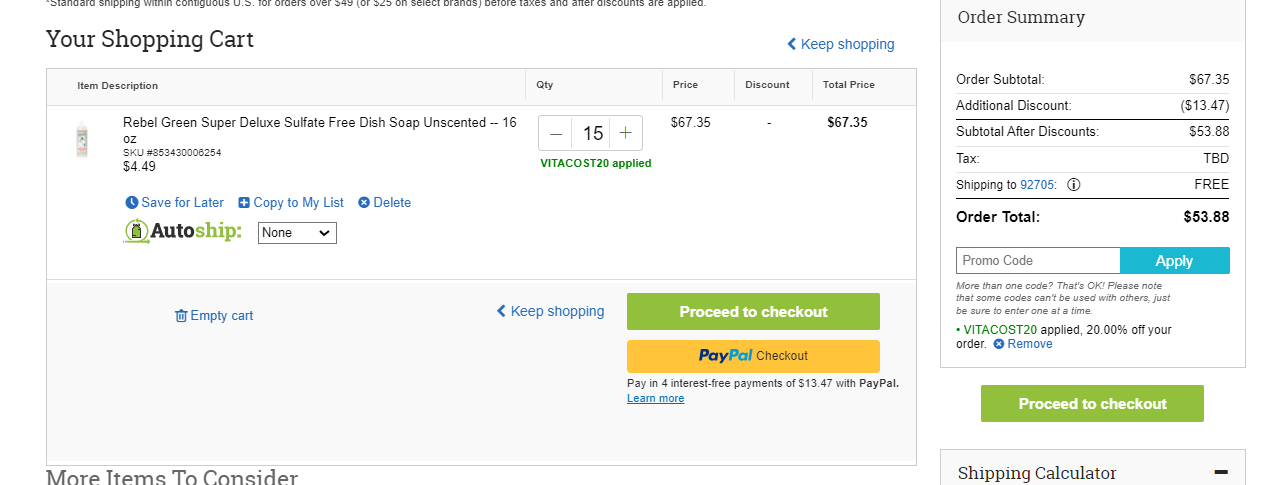Collapse the Shipping Calculator panel

1221,472
